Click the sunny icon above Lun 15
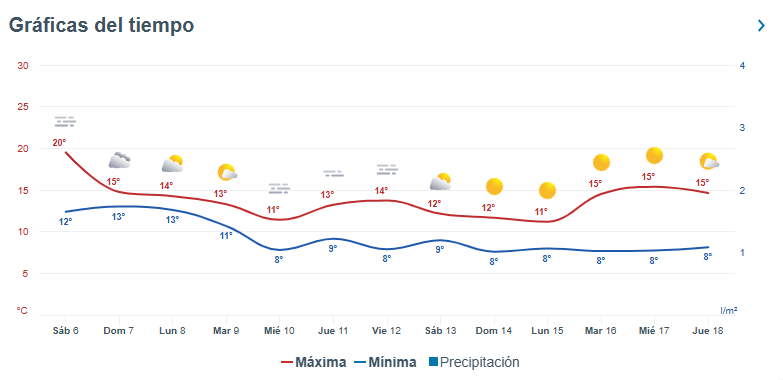 pos(547,190)
